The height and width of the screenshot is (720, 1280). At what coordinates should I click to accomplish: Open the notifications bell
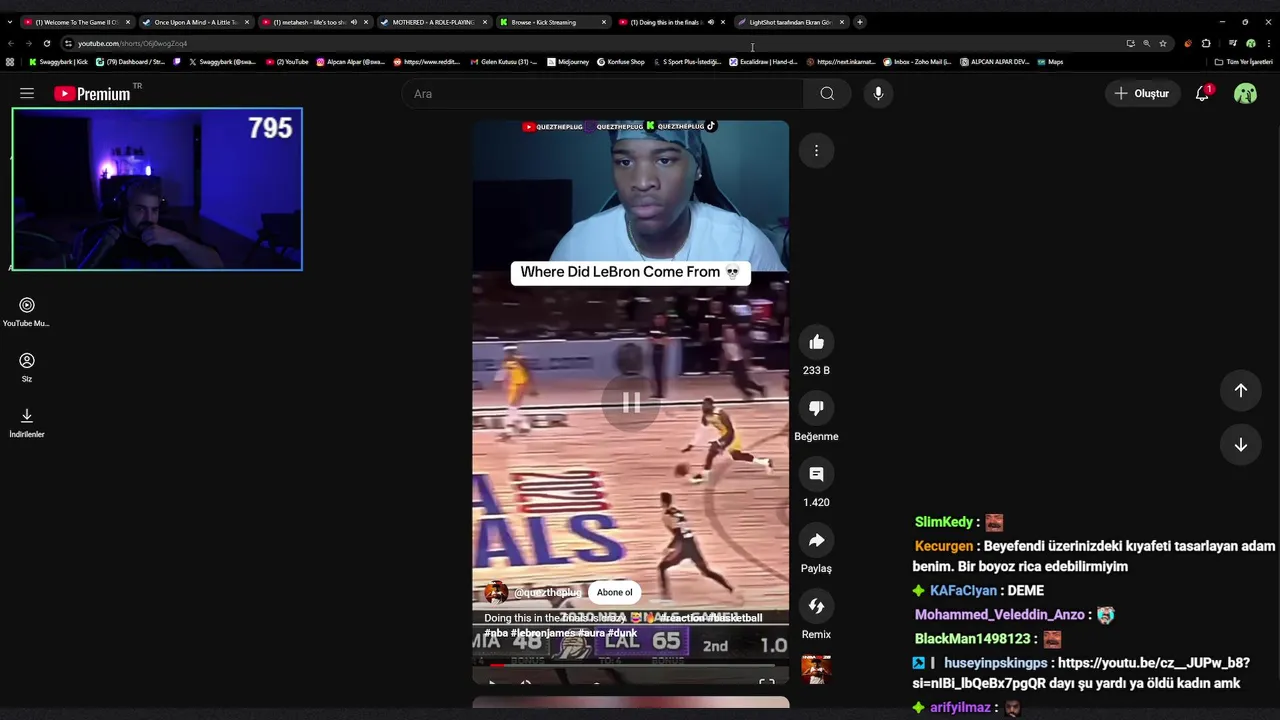[x=1203, y=93]
